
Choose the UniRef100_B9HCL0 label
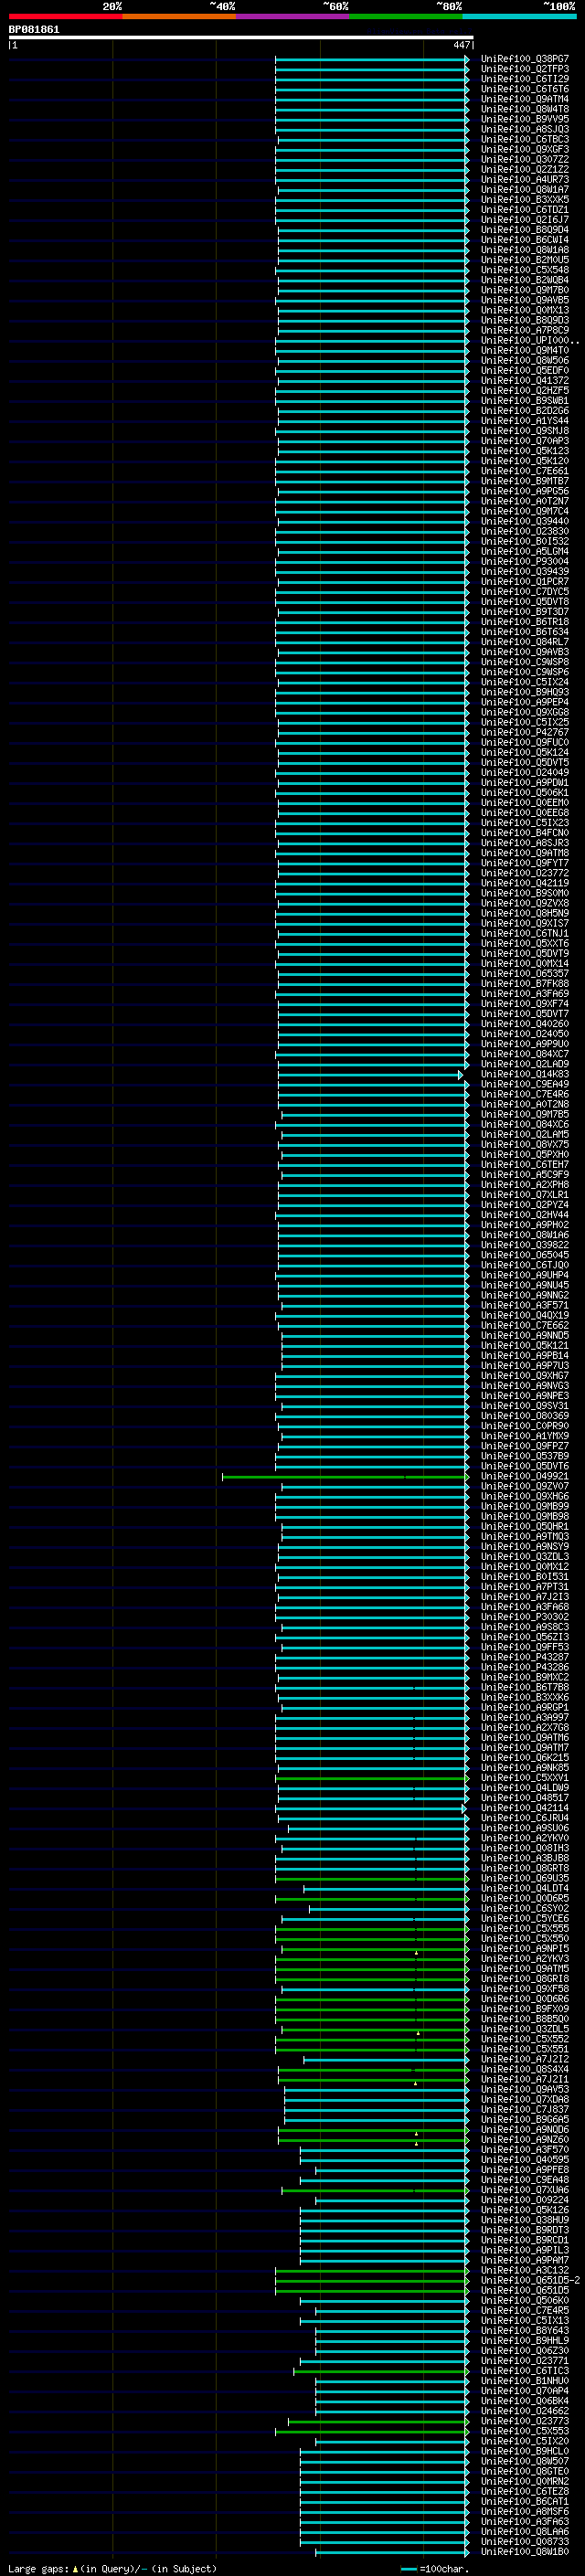tap(525, 2451)
